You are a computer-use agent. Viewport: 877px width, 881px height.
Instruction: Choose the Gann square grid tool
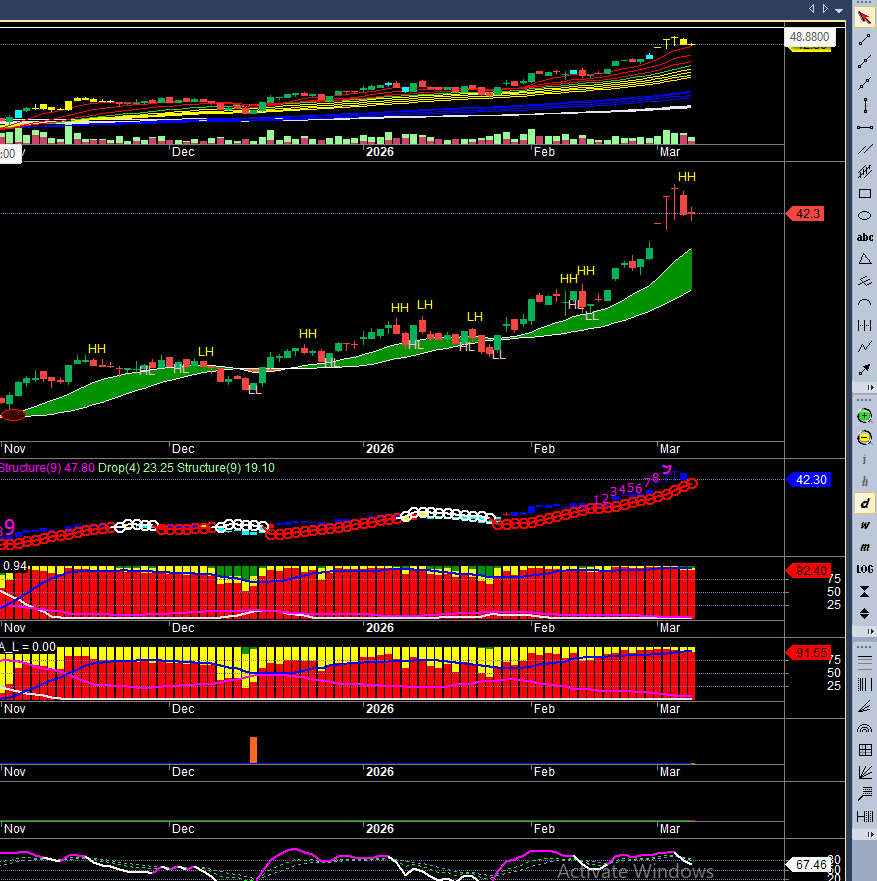tap(864, 751)
